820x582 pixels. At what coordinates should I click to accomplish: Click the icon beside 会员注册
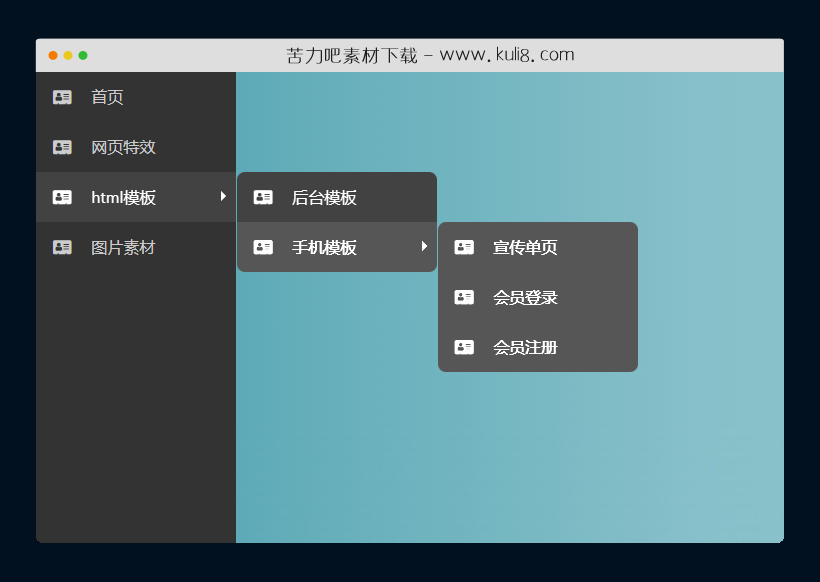[464, 347]
